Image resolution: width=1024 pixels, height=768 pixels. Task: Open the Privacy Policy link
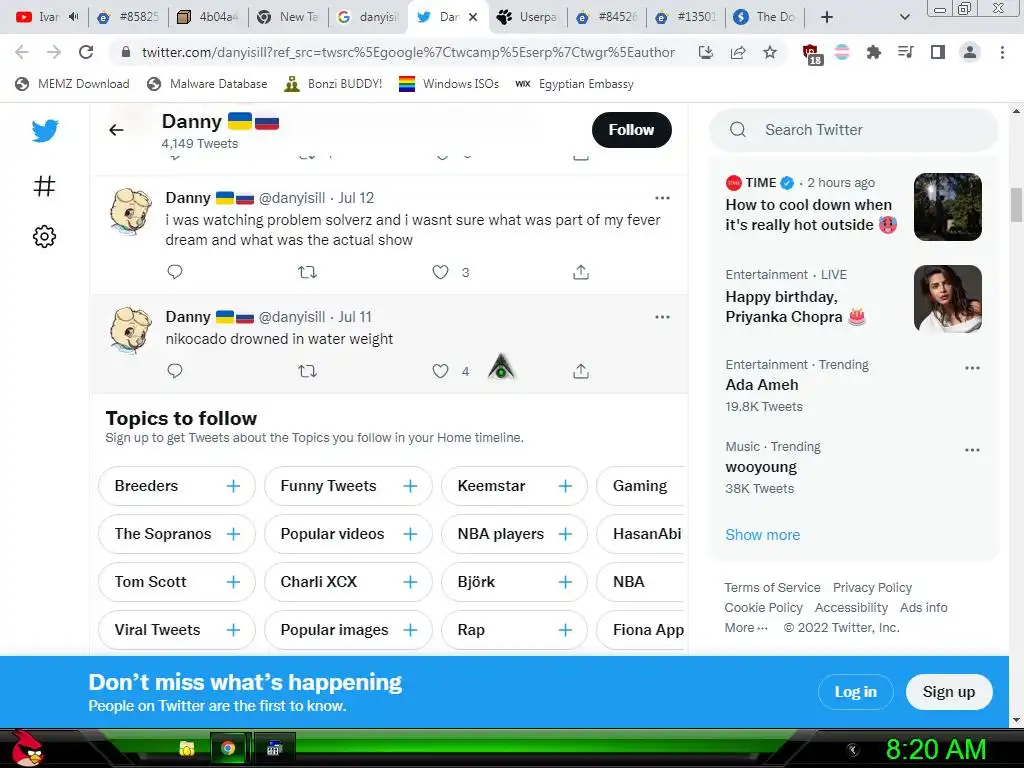click(x=872, y=588)
